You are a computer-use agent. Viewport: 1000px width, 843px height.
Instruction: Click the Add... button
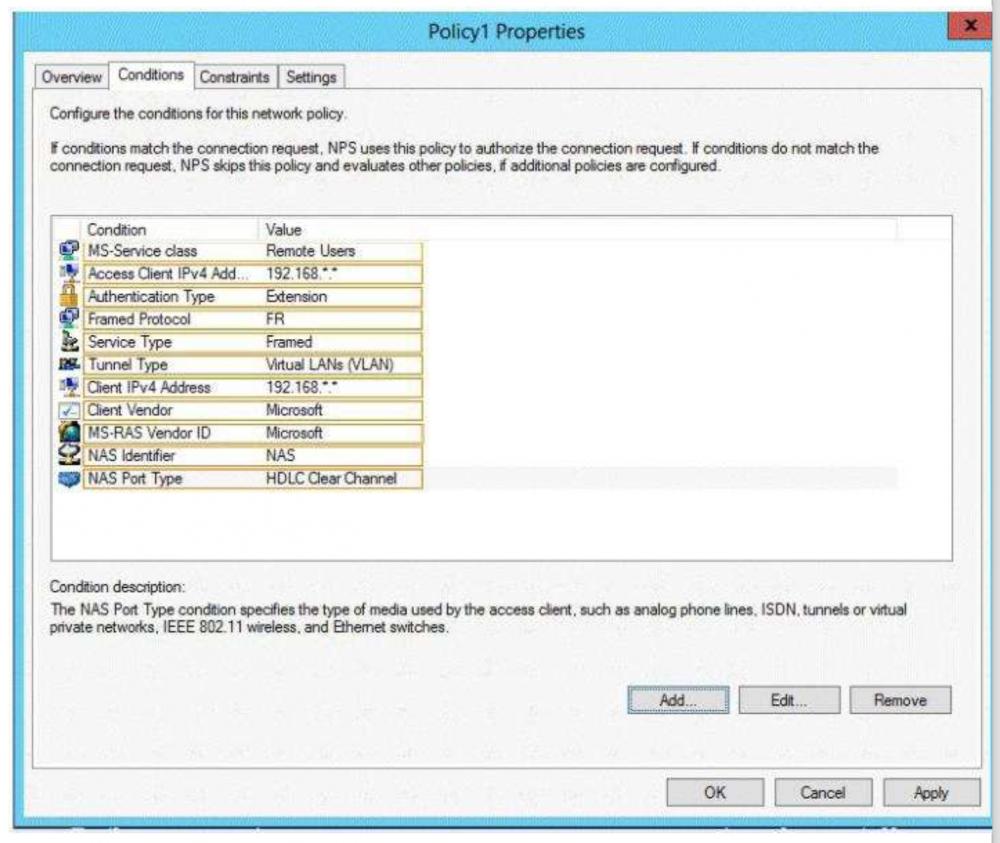(678, 700)
